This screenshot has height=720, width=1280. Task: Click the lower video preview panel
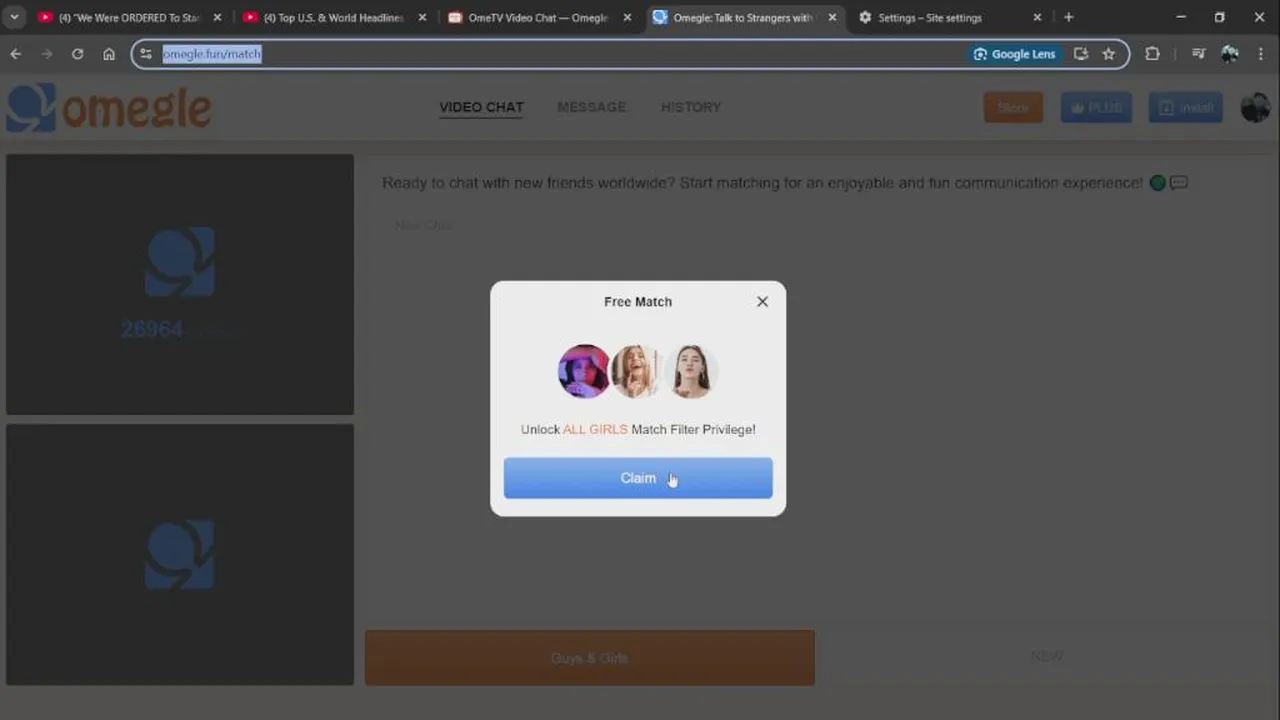[180, 555]
